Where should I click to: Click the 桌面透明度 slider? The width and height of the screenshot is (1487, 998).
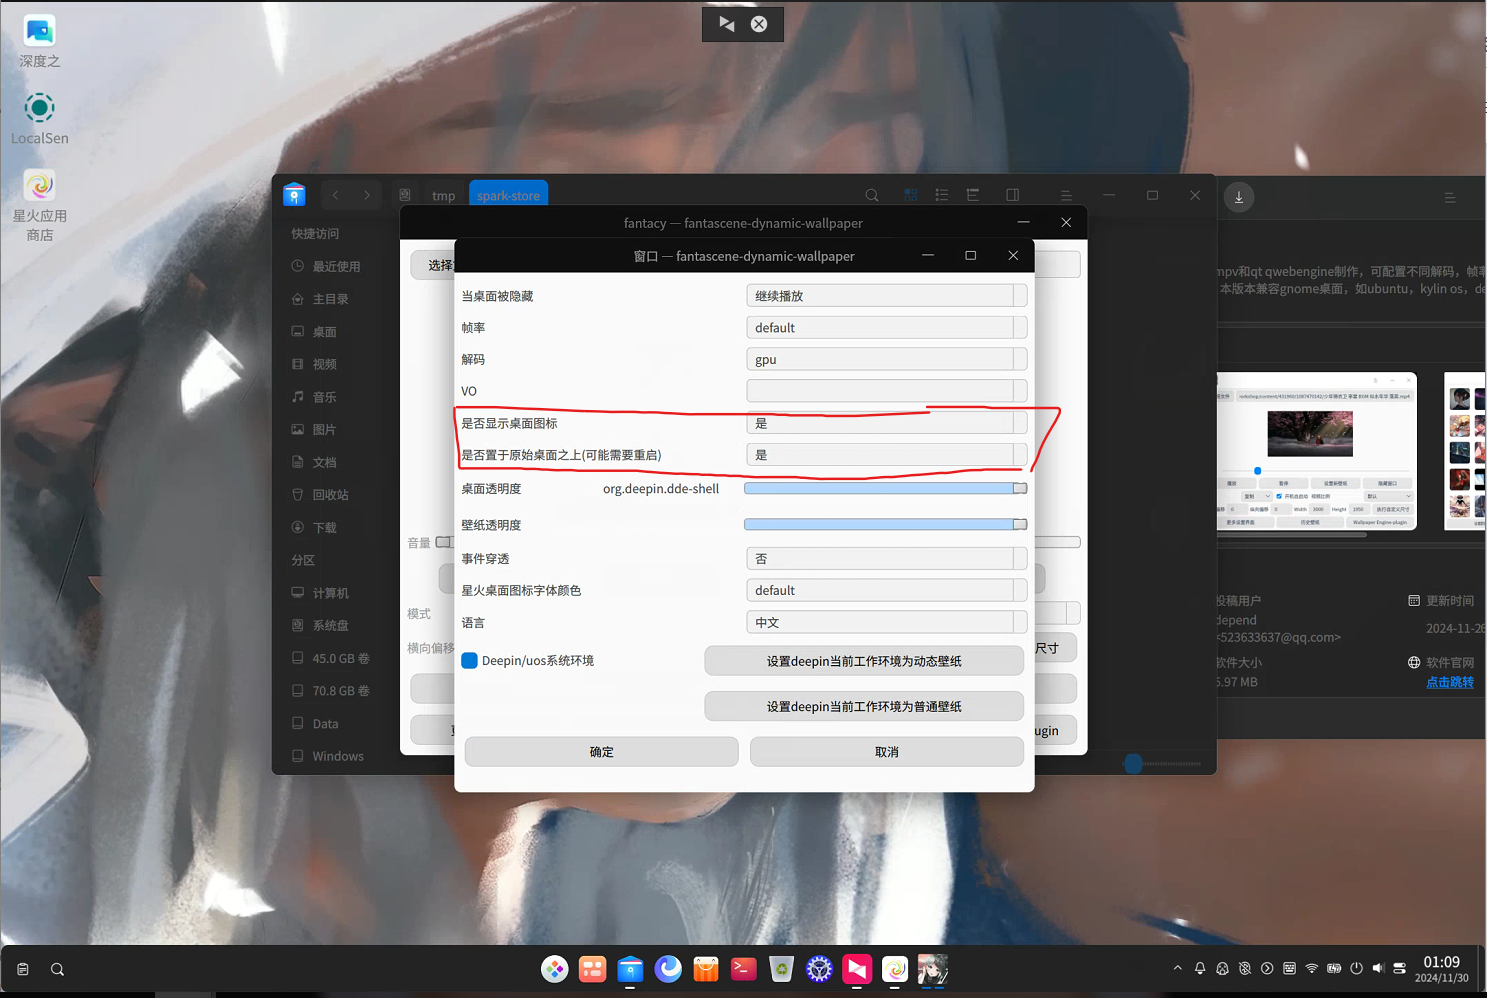click(x=885, y=489)
